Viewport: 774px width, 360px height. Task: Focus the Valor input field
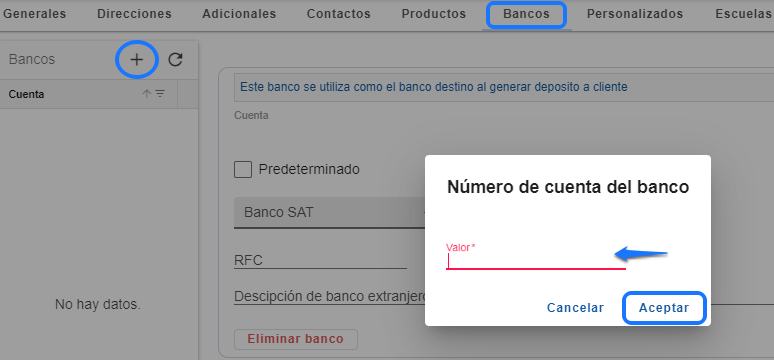pos(536,260)
